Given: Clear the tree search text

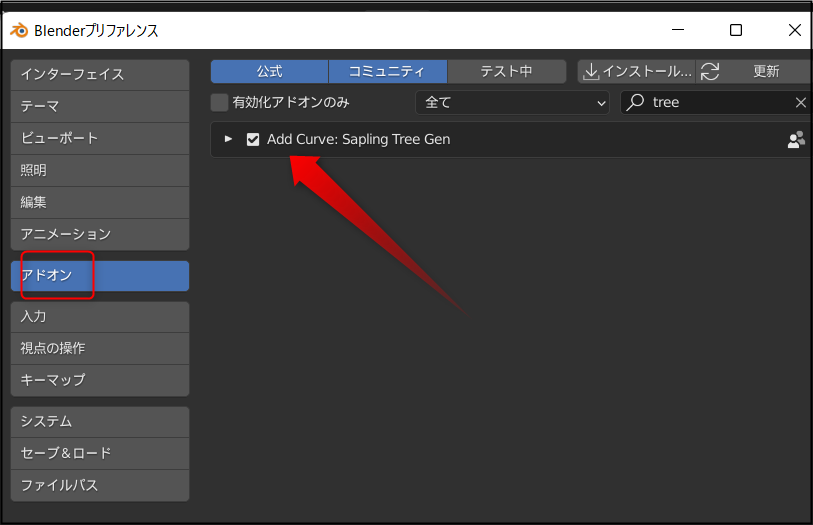Looking at the screenshot, I should (x=801, y=103).
